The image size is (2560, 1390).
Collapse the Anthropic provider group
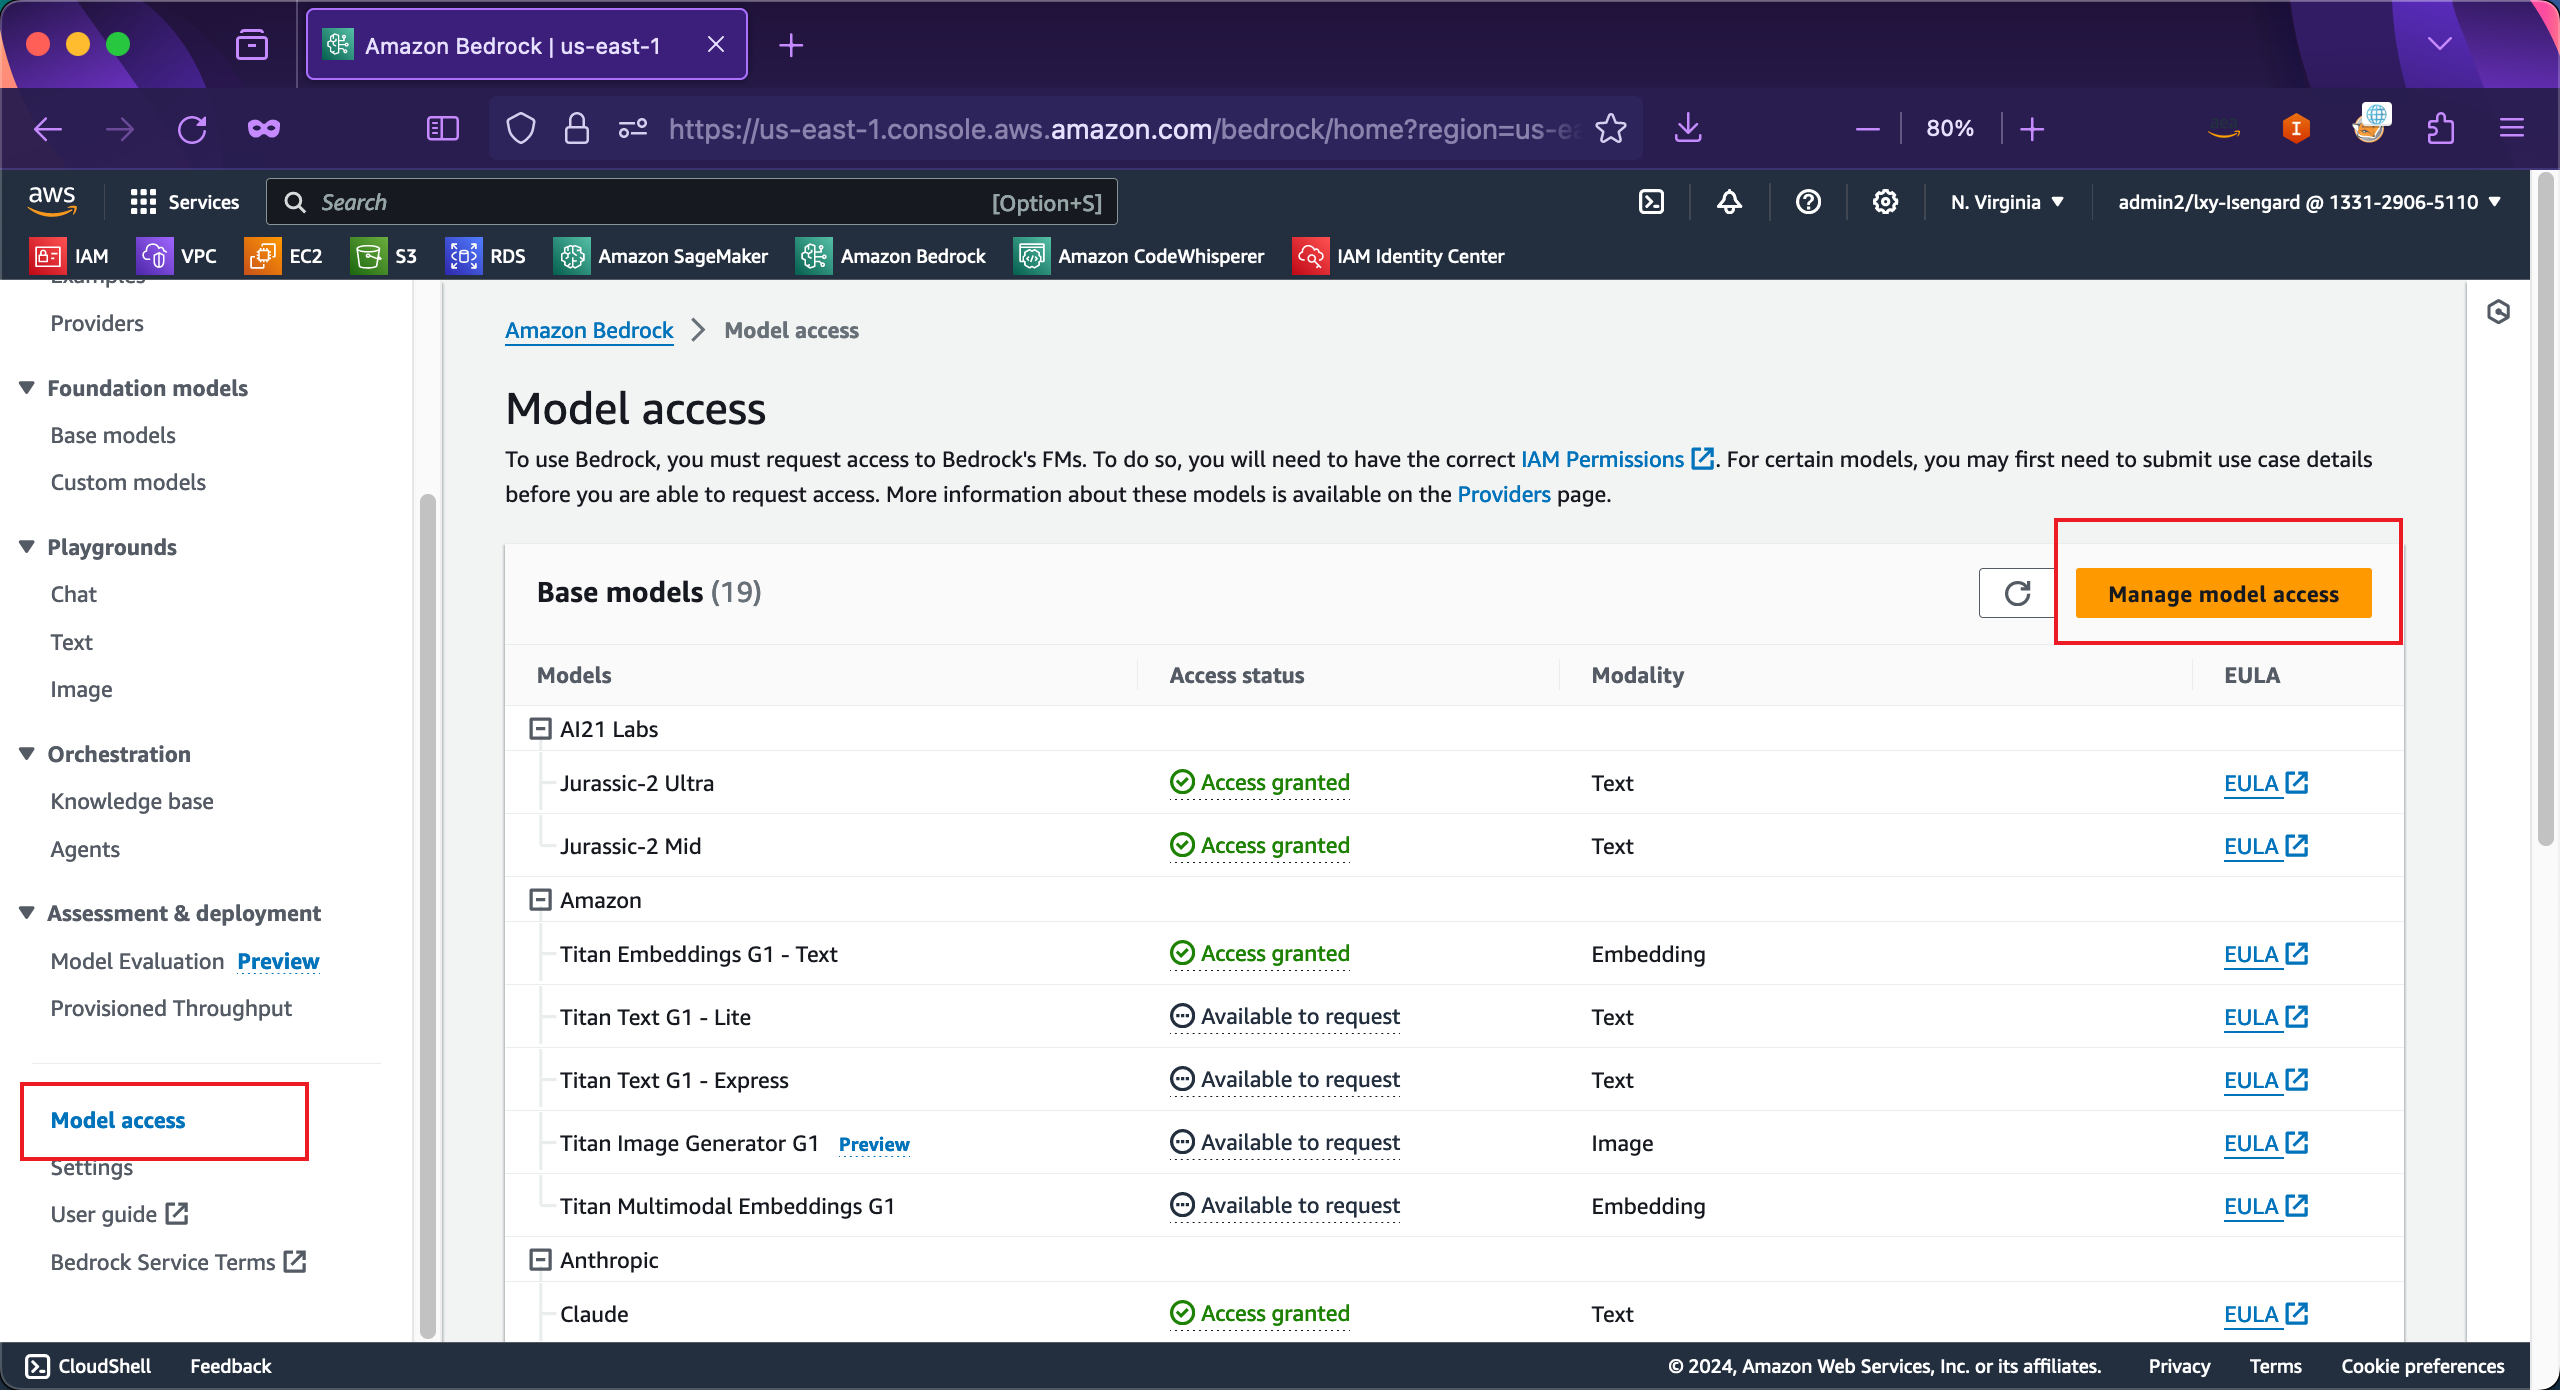(x=540, y=1260)
